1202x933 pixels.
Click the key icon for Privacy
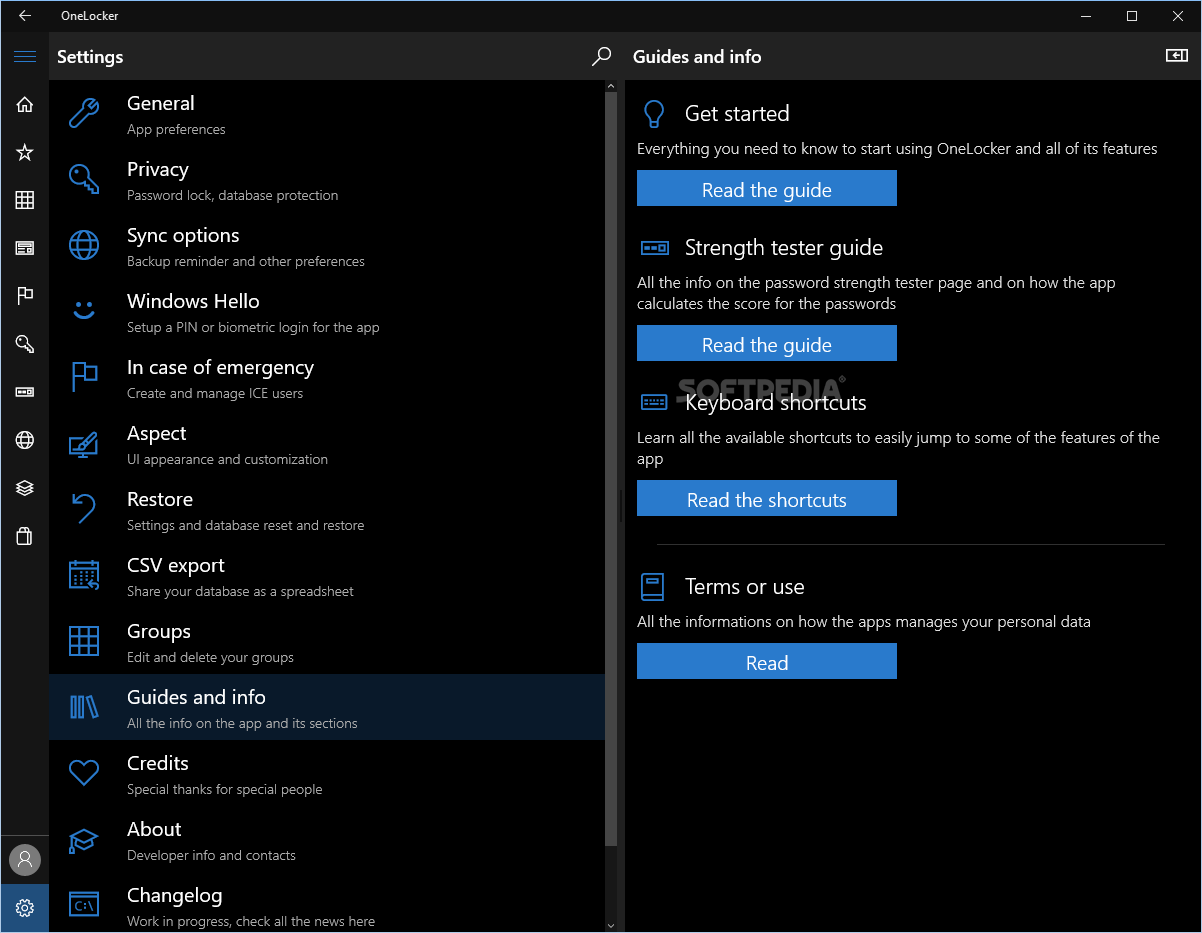pos(84,179)
